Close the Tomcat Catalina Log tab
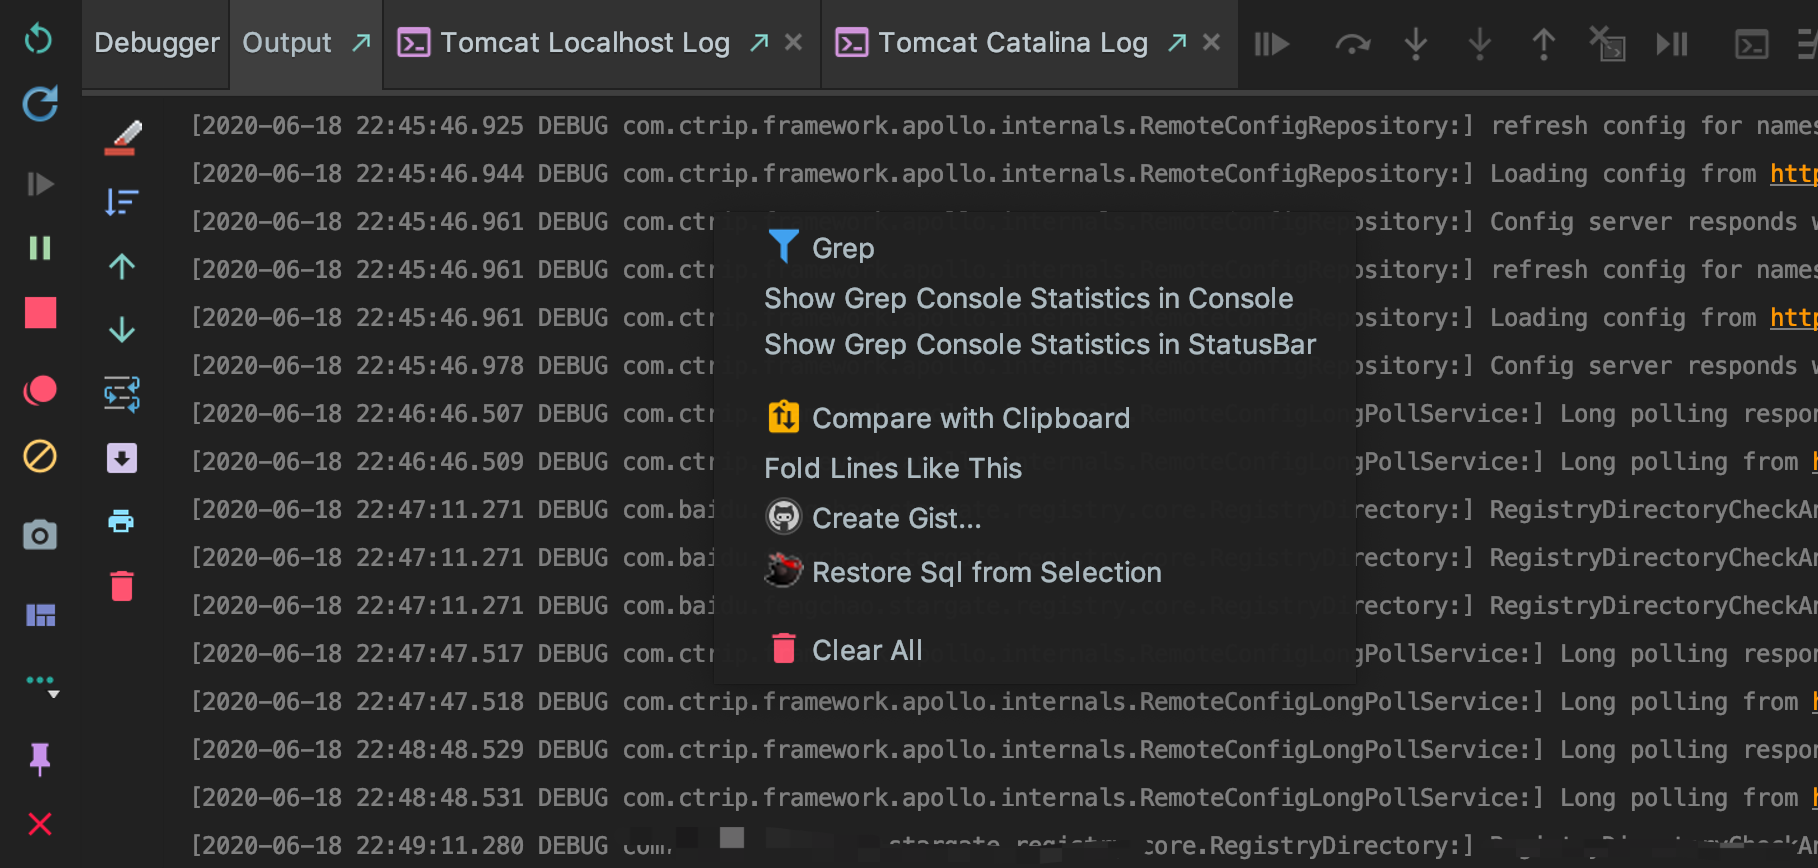 click(x=1212, y=43)
